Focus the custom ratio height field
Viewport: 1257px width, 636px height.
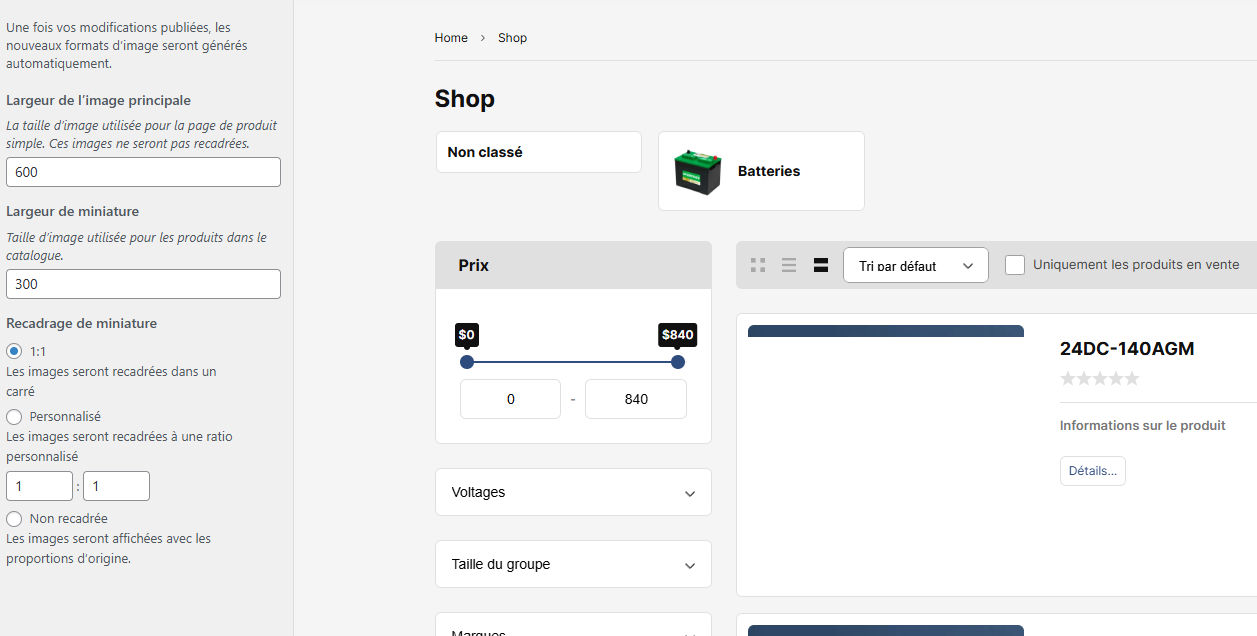pyautogui.click(x=116, y=486)
